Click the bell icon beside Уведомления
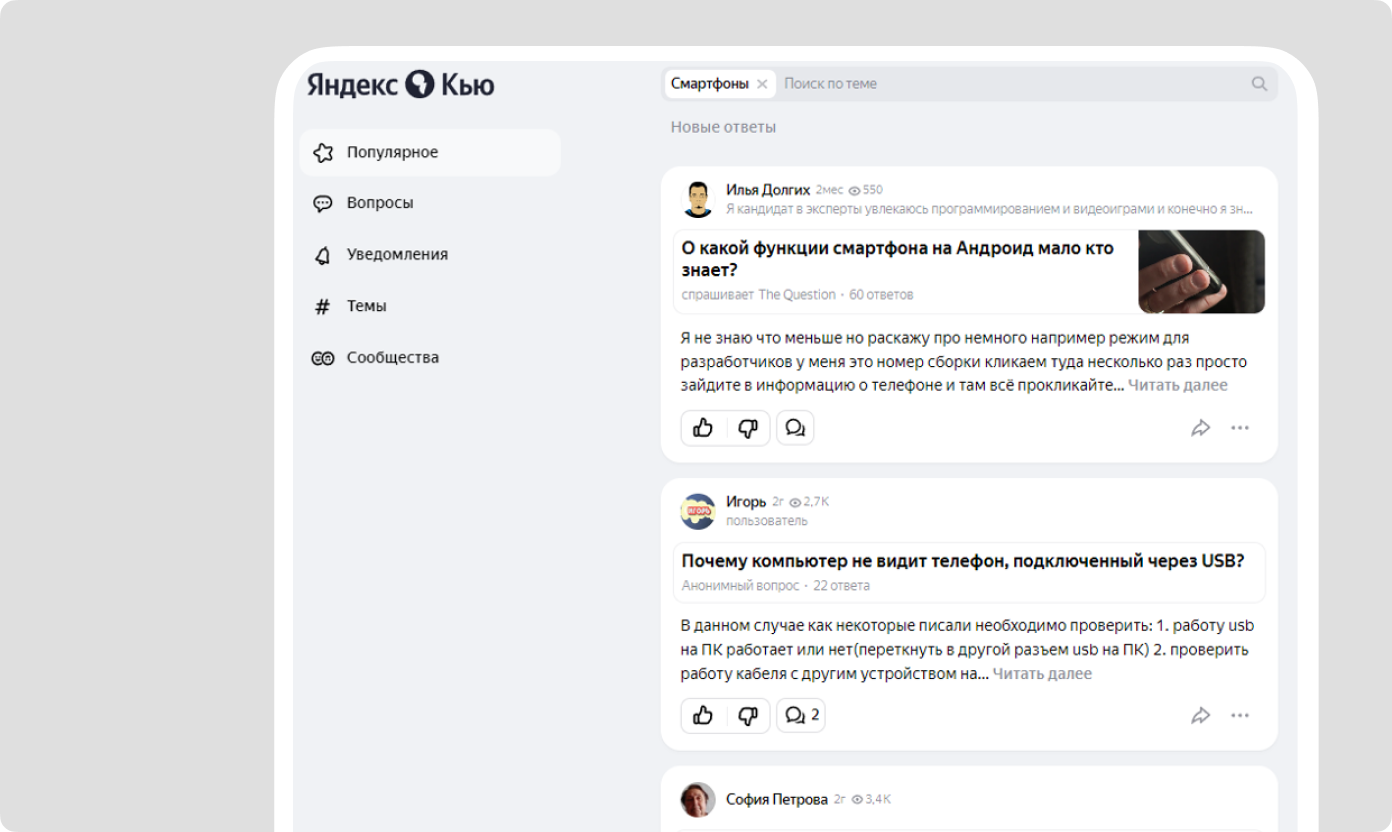1392x832 pixels. coord(323,255)
